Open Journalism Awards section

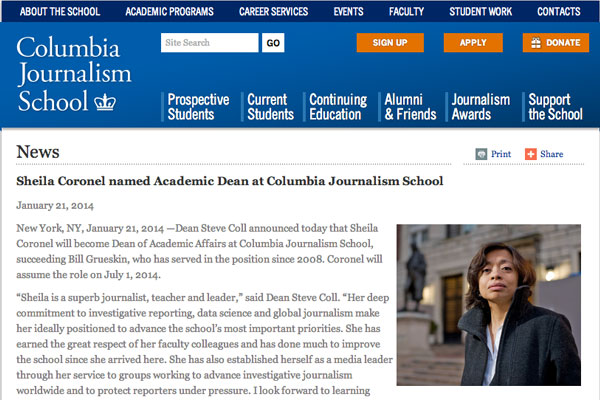pyautogui.click(x=480, y=107)
